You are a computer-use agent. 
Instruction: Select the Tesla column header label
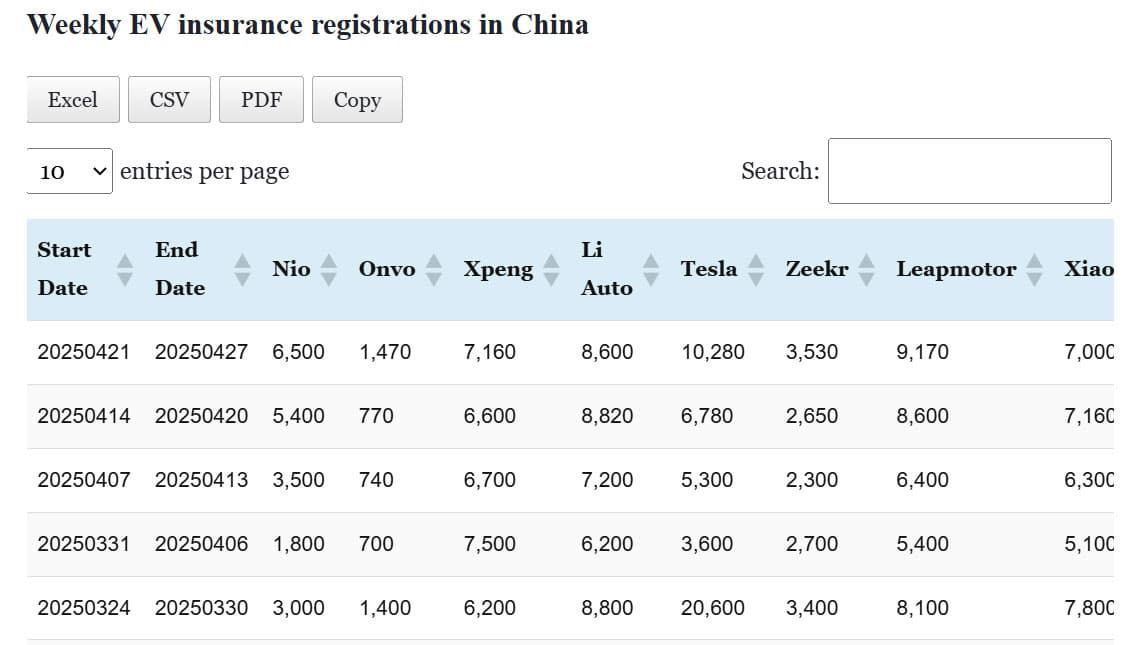tap(708, 269)
